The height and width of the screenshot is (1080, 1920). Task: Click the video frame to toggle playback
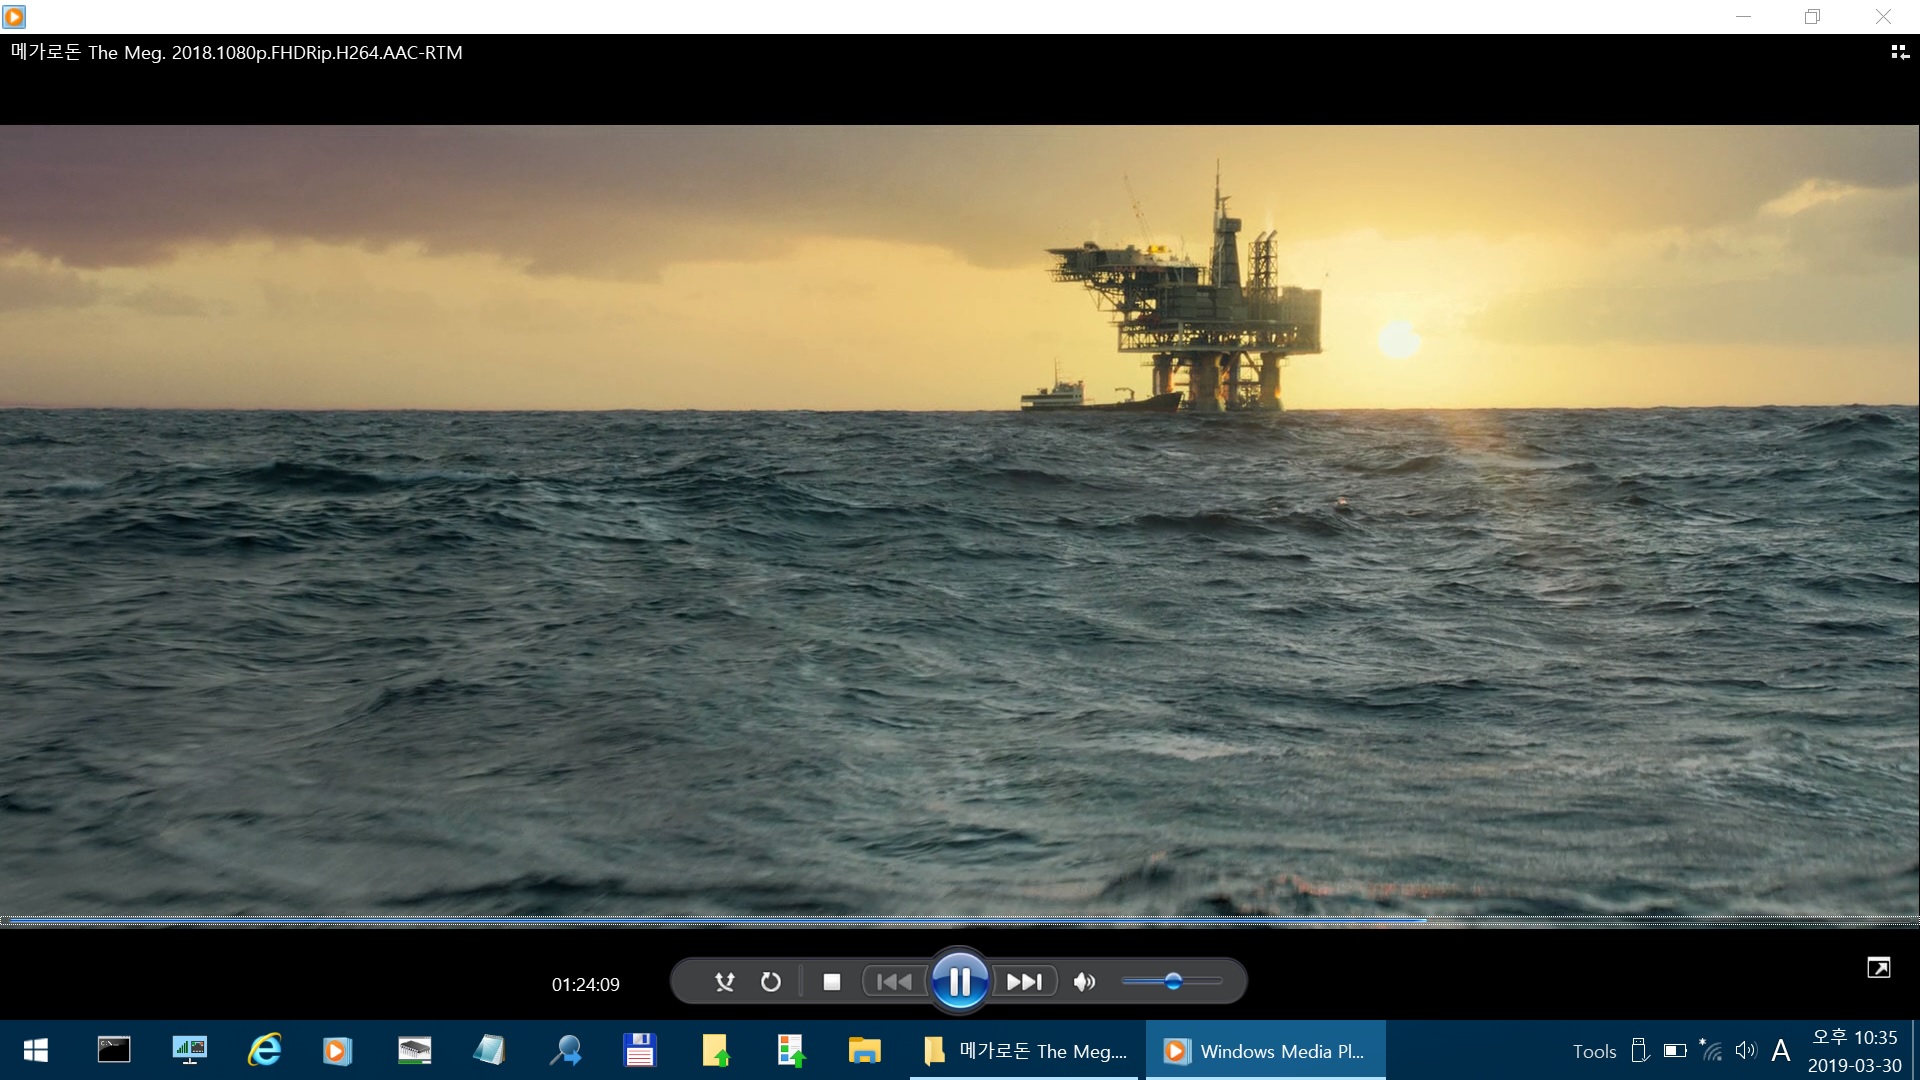(x=960, y=520)
